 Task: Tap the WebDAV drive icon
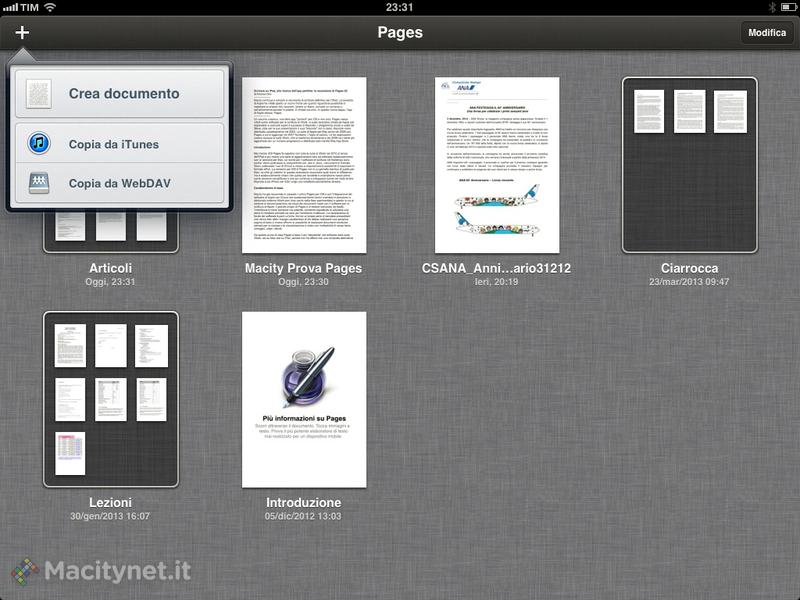point(39,183)
